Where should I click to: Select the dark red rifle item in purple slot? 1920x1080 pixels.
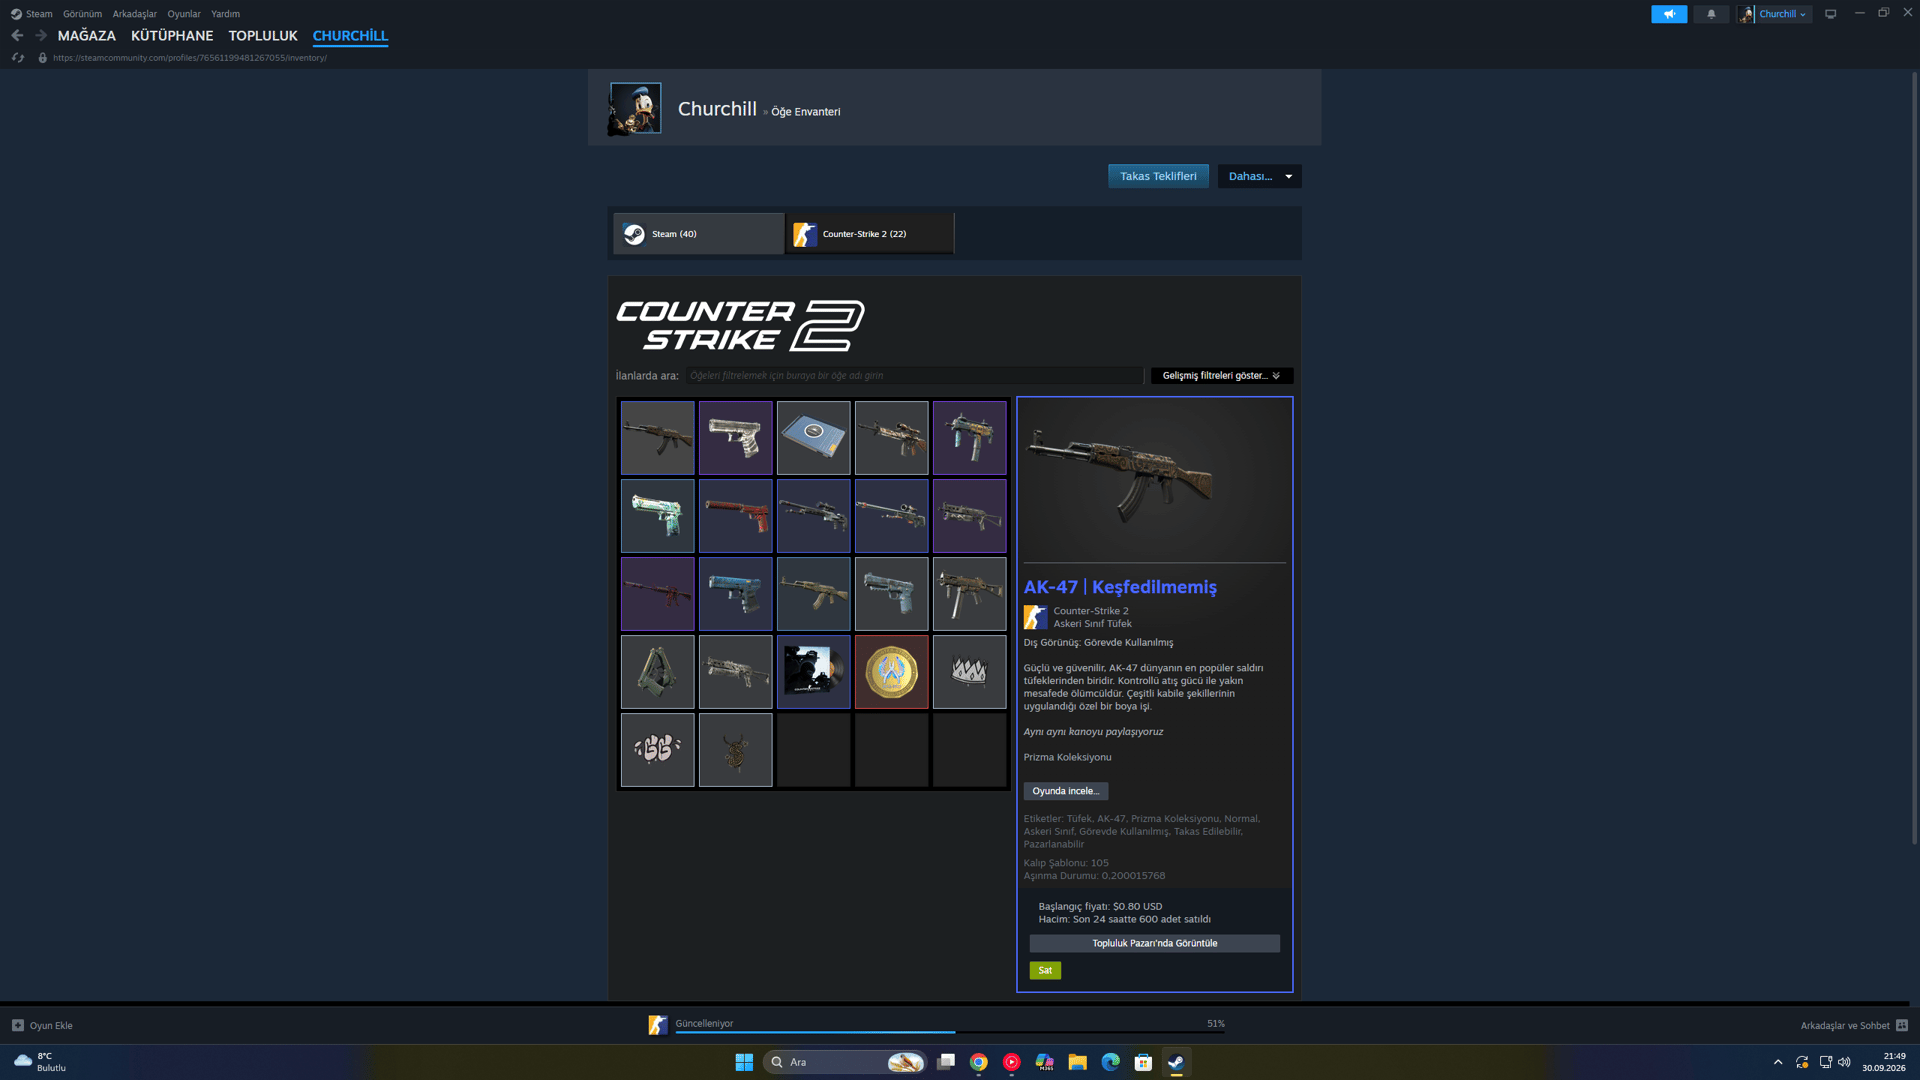[657, 594]
